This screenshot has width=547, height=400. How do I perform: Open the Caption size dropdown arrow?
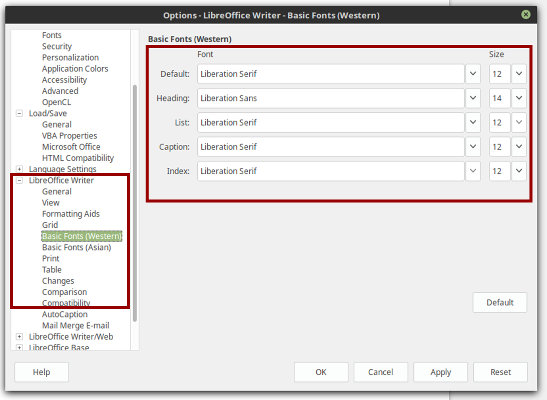pos(519,147)
